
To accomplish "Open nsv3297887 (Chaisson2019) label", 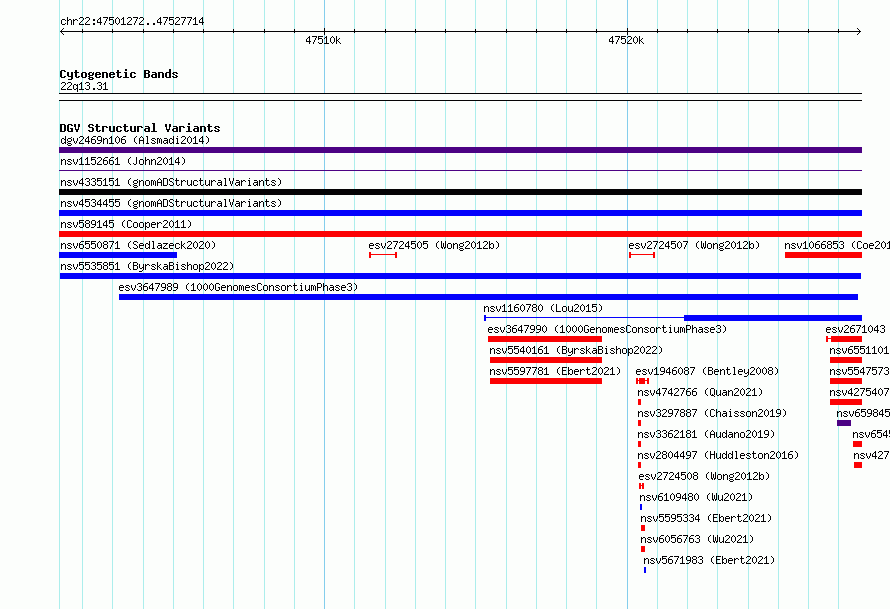I will coord(712,413).
